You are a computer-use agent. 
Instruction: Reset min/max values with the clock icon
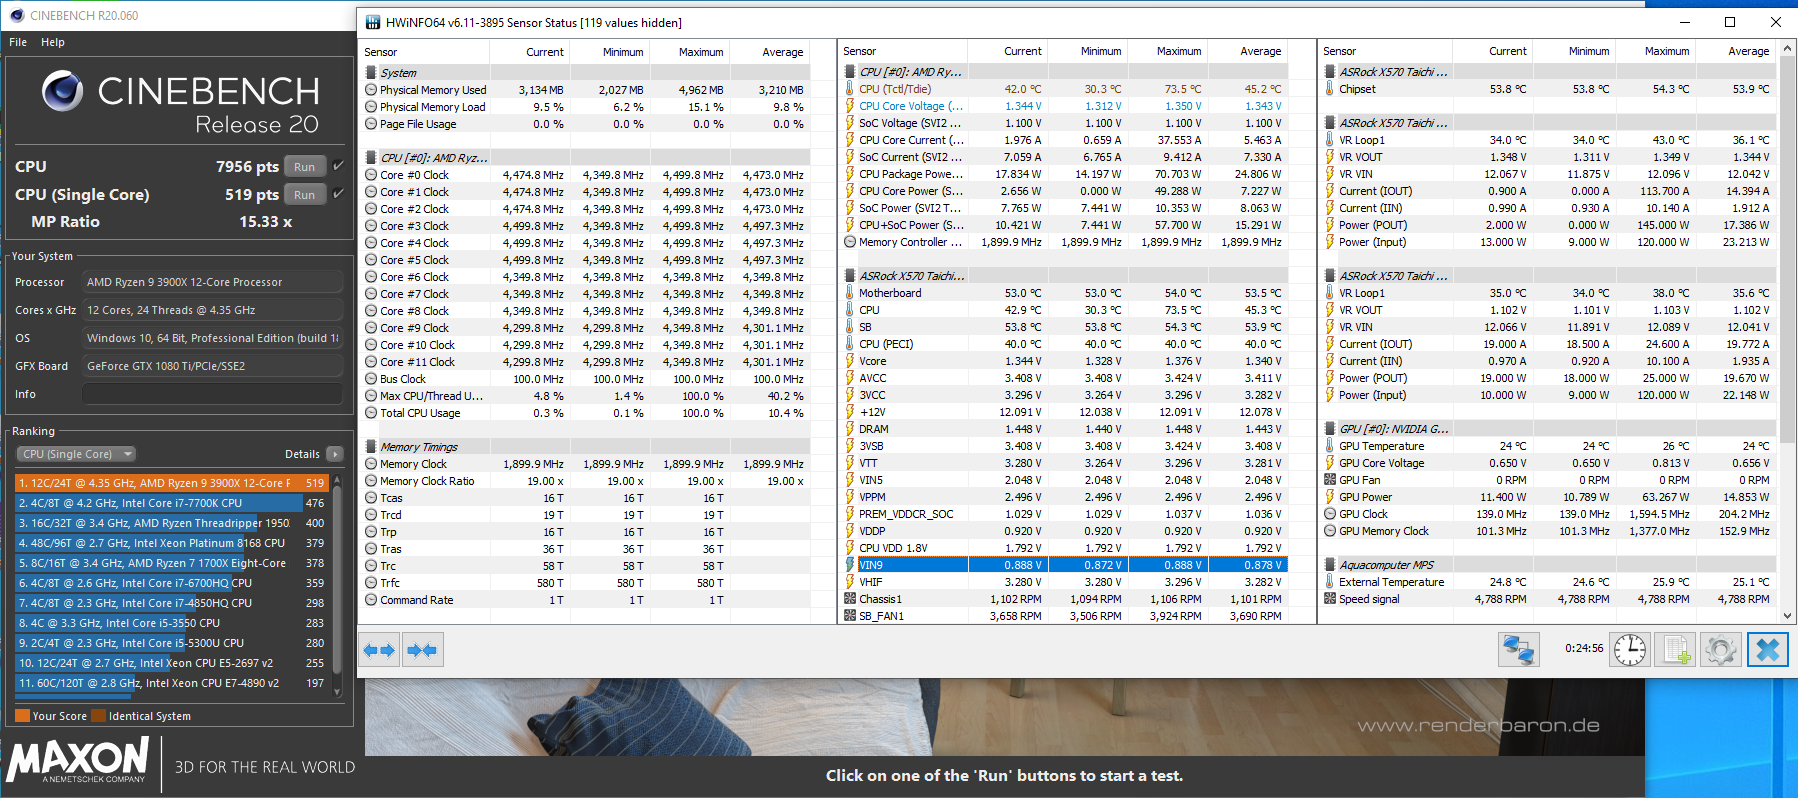coord(1630,650)
